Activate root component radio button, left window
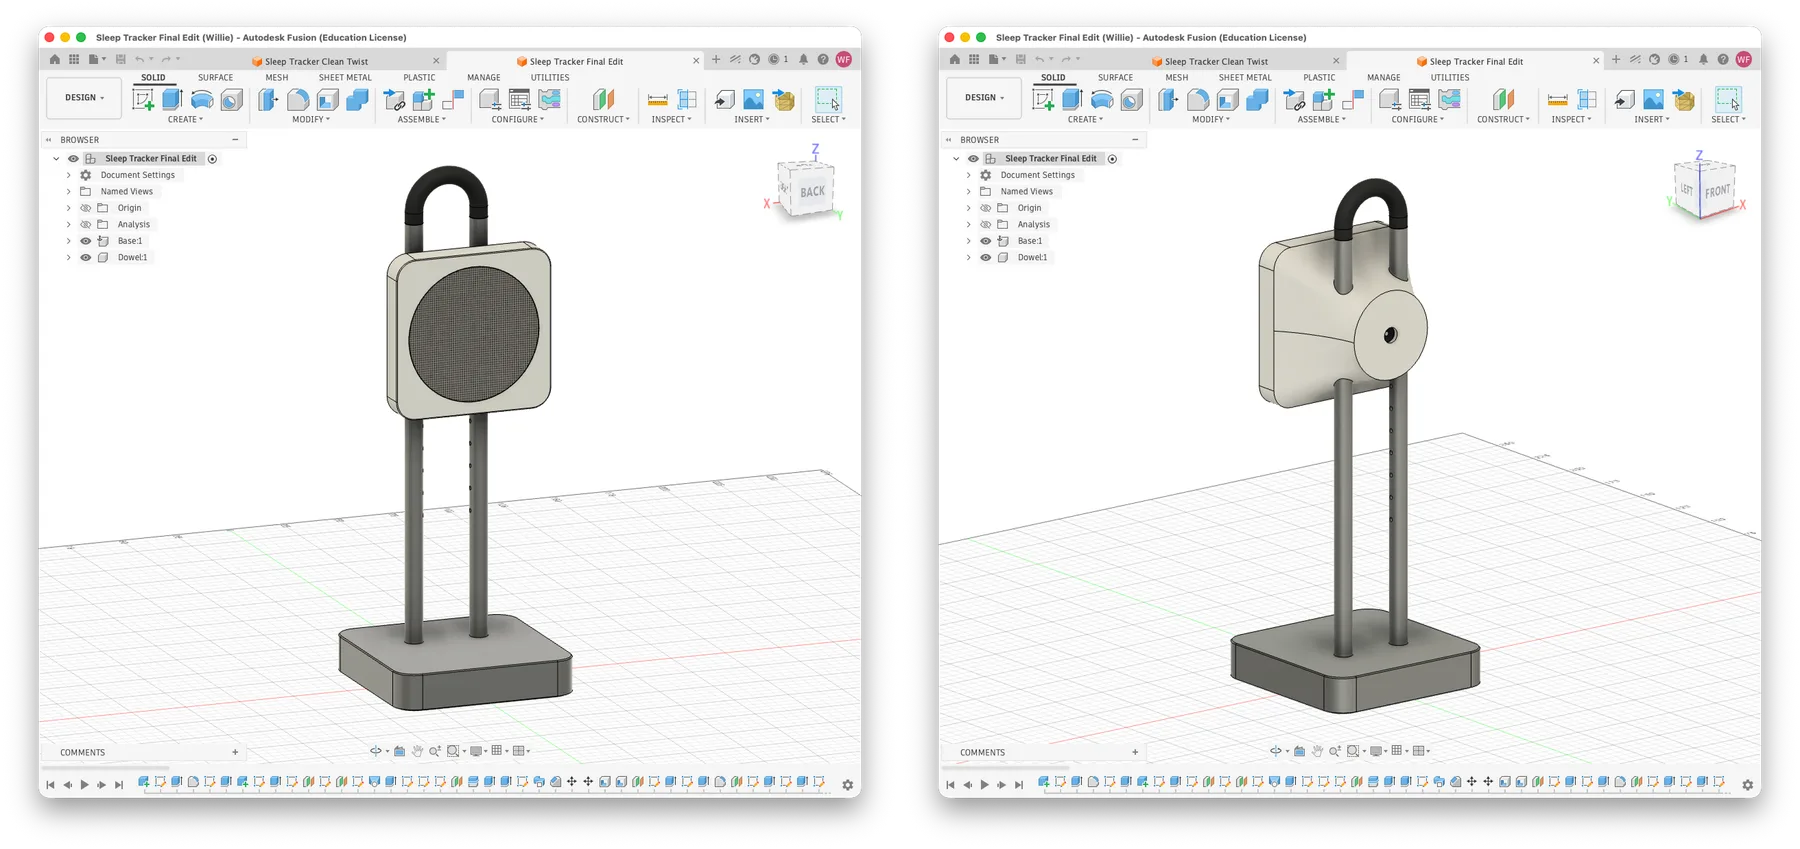The image size is (1800, 849). (x=212, y=159)
